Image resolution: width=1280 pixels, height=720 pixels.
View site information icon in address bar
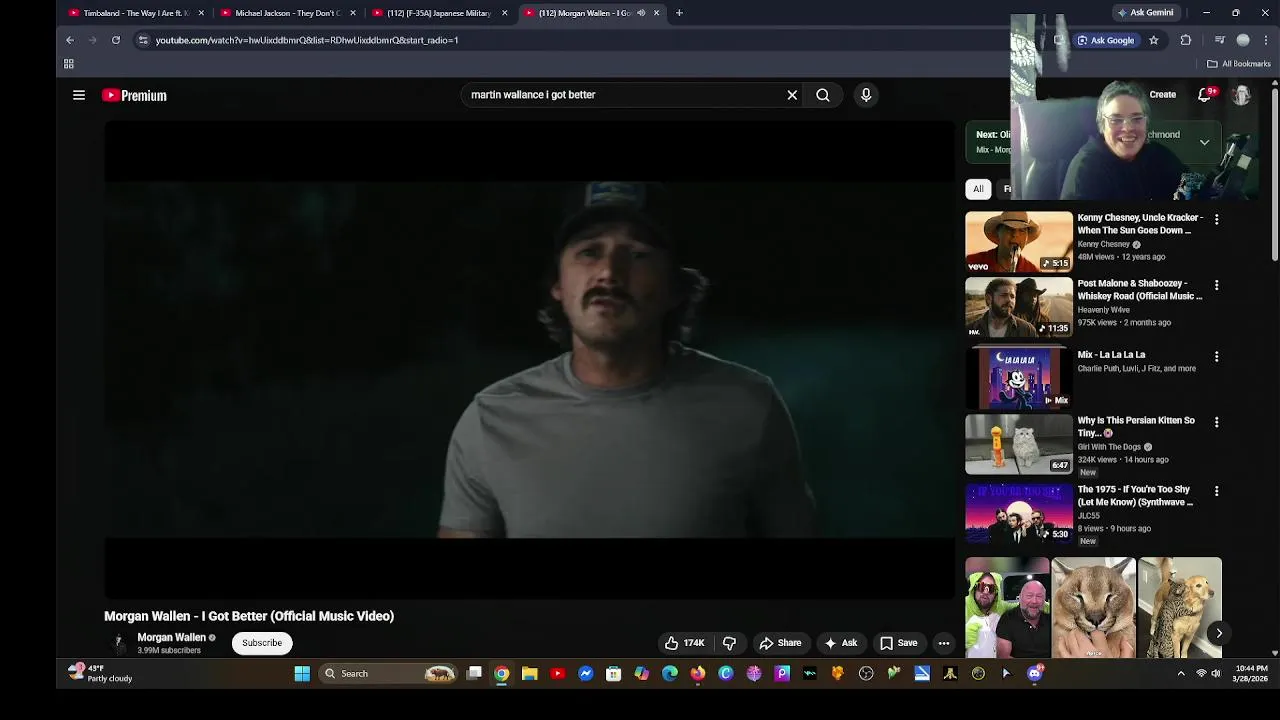143,40
